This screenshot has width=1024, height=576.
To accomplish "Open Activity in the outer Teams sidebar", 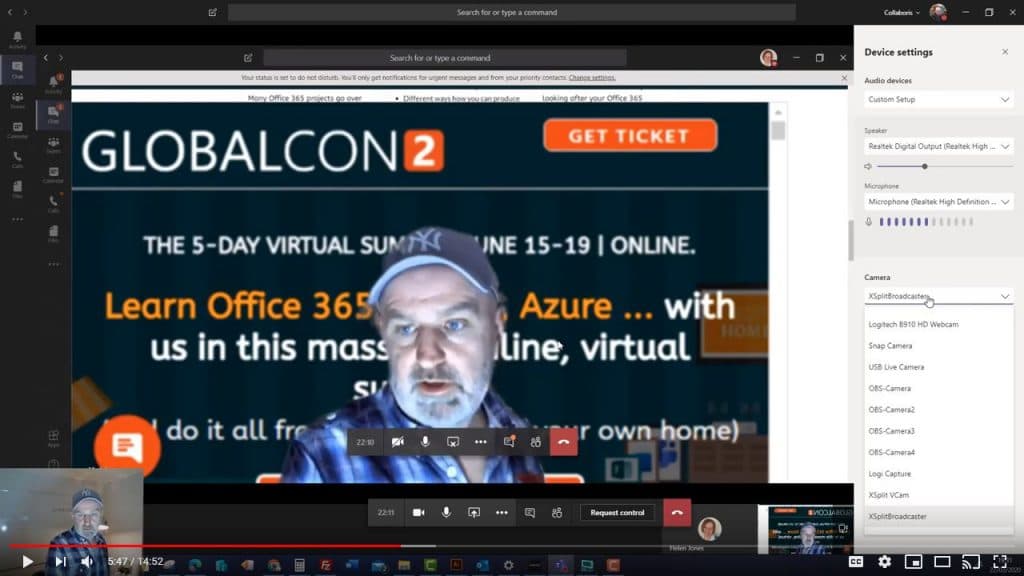I will (x=18, y=39).
